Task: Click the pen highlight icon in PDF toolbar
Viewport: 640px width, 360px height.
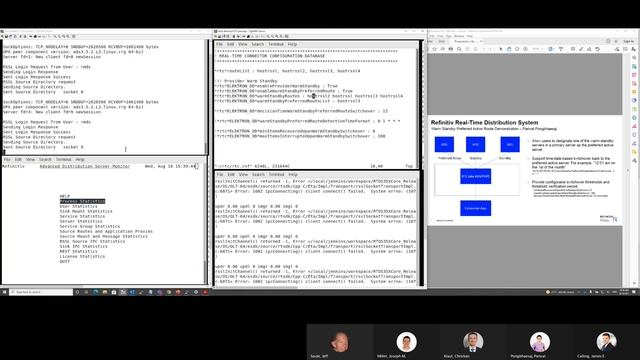Action: [x=581, y=49]
